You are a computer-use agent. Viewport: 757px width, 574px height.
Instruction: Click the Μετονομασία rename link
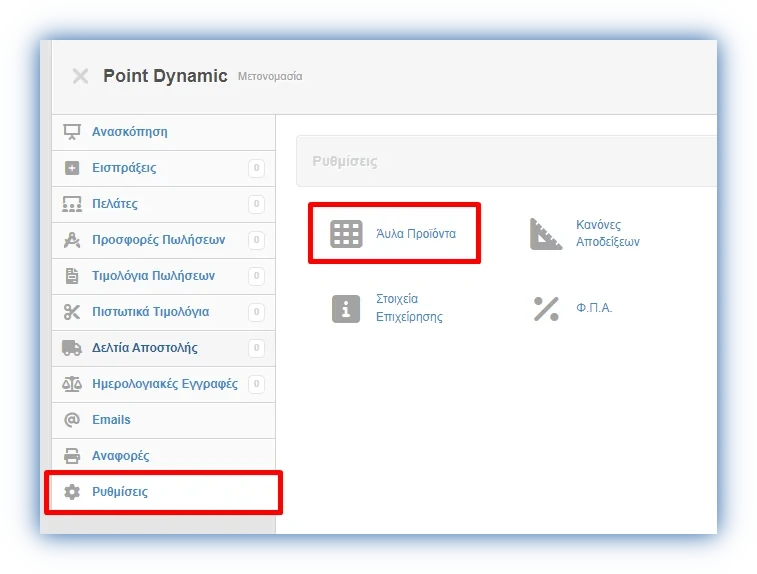[270, 77]
